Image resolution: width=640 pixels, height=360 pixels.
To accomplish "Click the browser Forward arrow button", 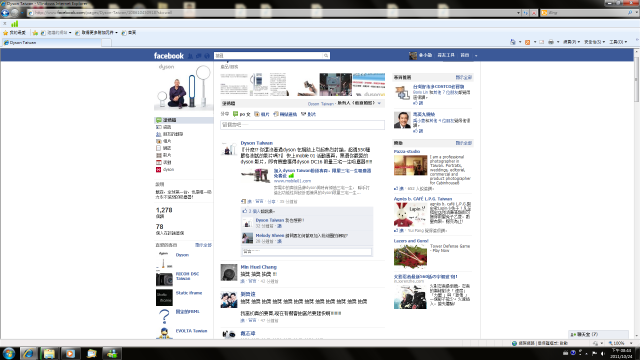I will coord(15,13).
